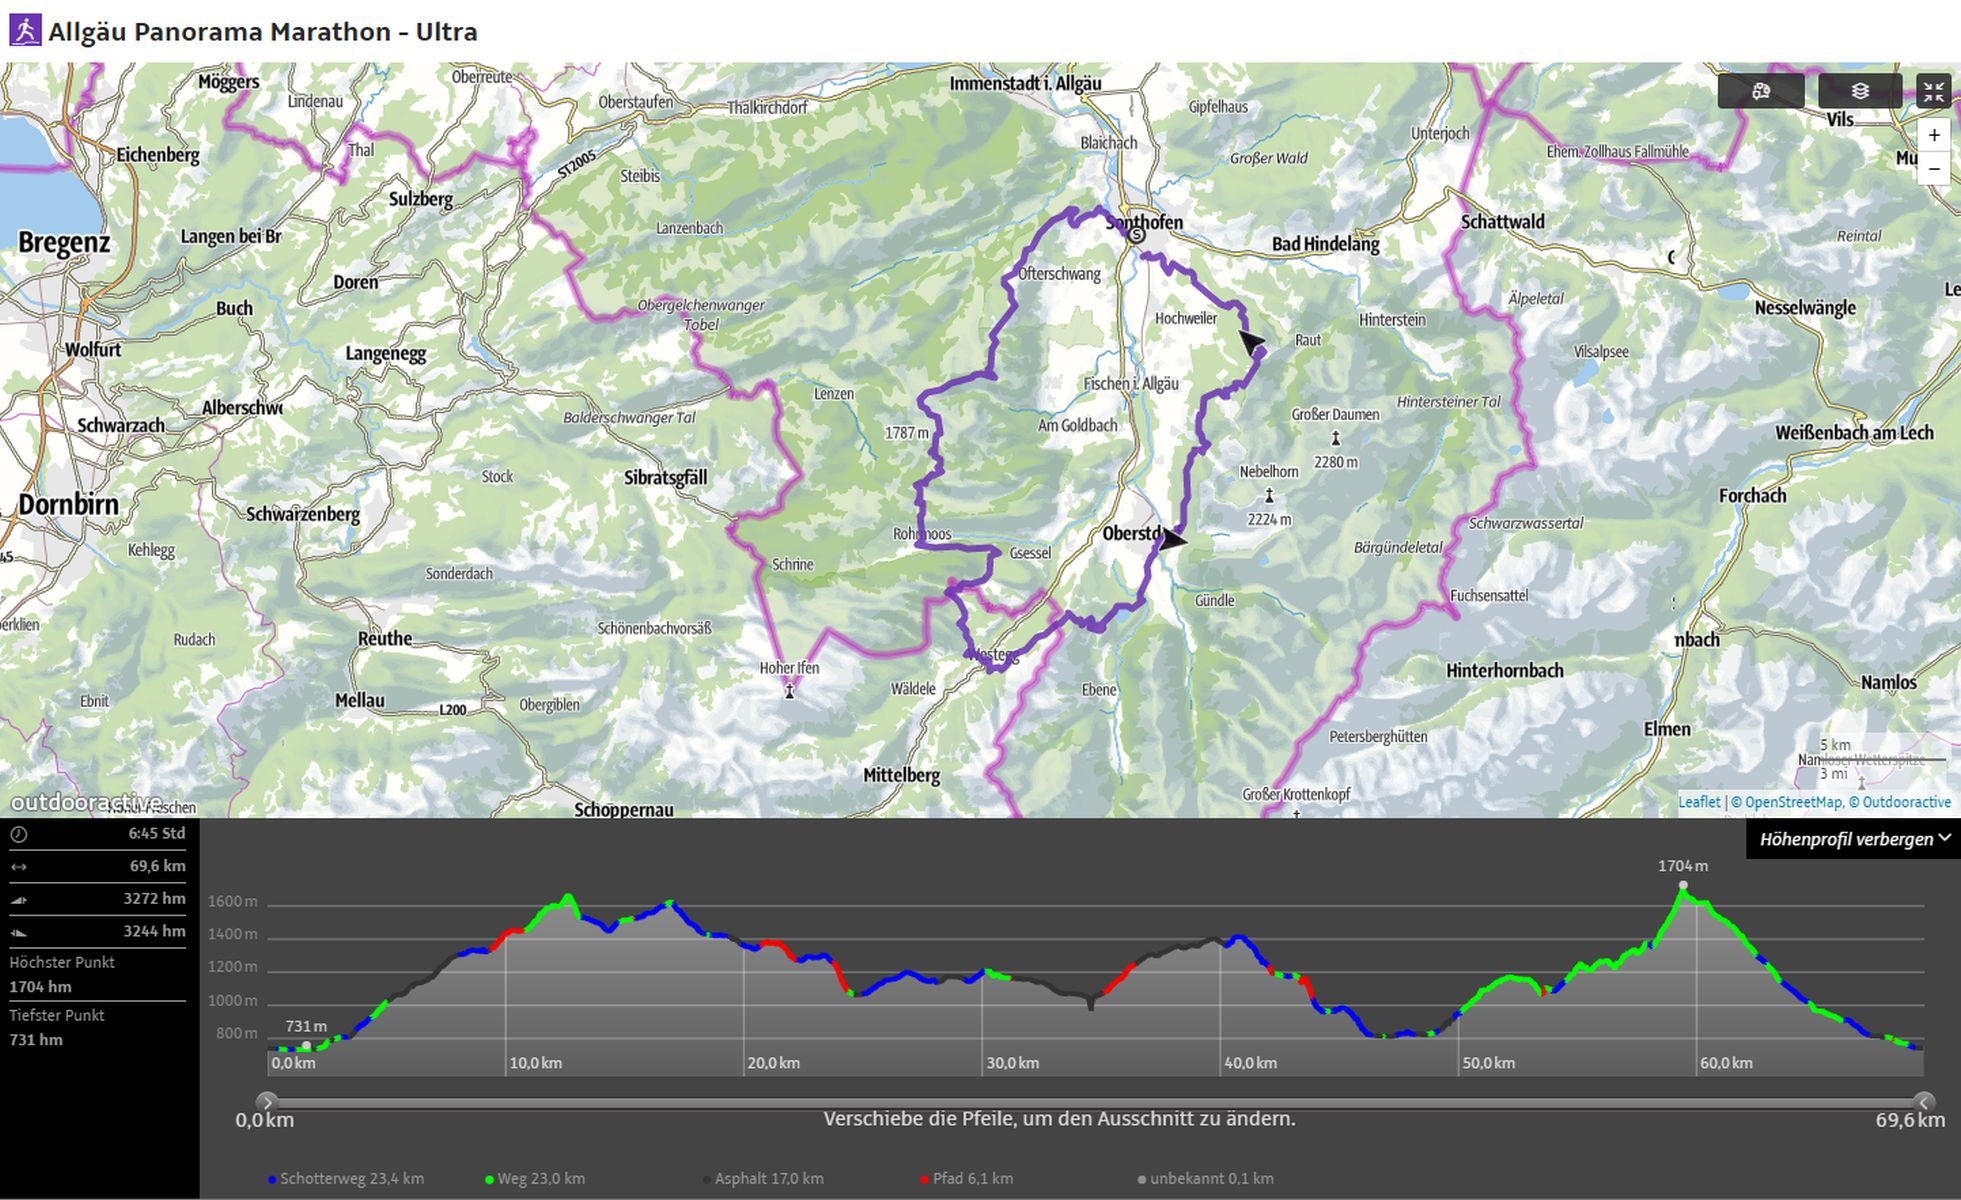1961x1200 pixels.
Task: Click the left range slider handle
Action: (x=266, y=1102)
